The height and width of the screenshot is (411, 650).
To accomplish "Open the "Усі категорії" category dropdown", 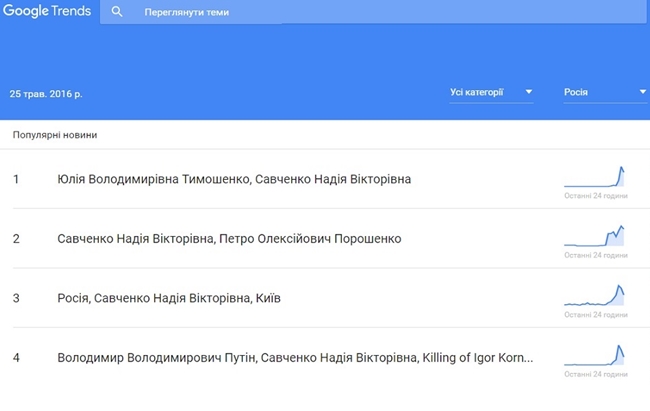I will (490, 92).
